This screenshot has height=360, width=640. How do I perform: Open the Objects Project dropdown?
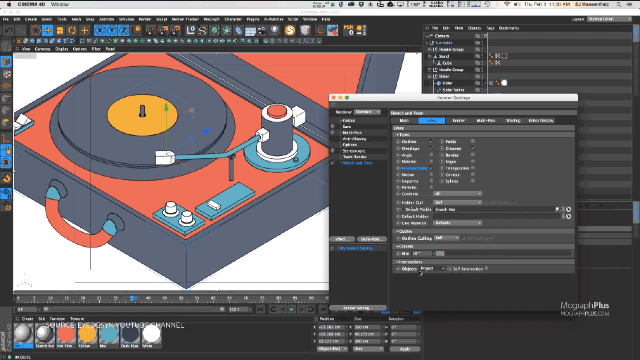432,269
